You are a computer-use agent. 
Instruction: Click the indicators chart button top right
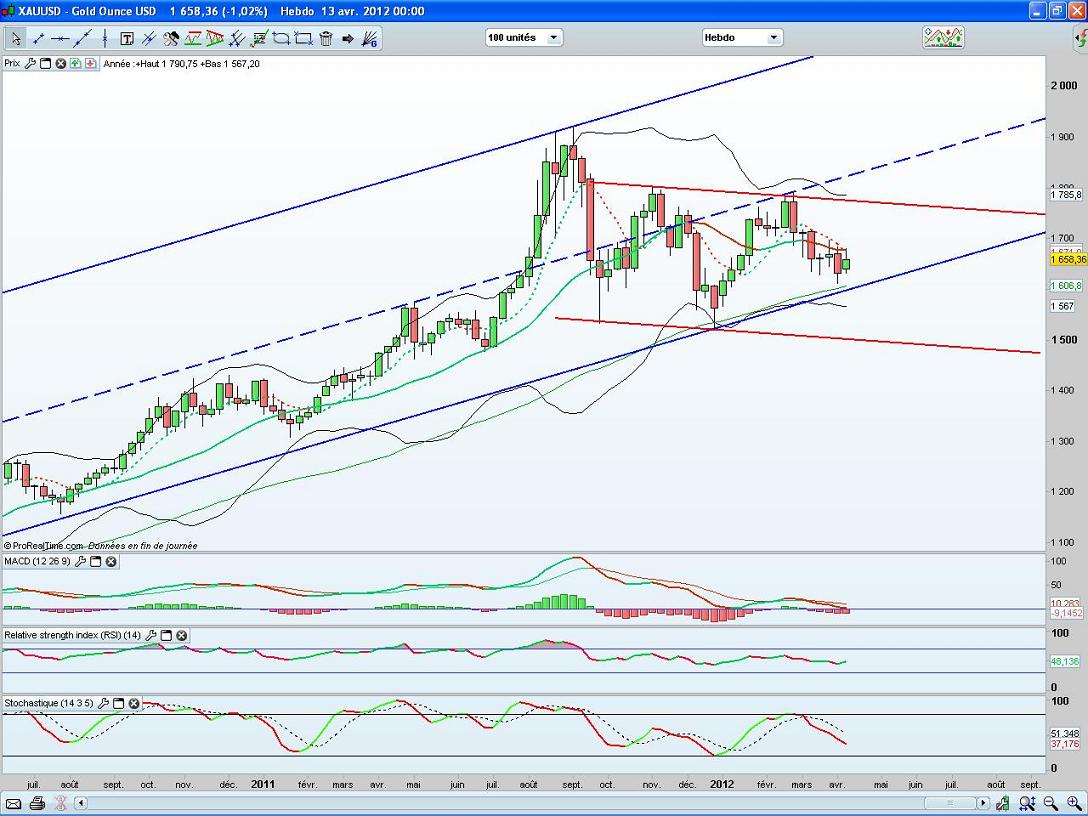[943, 38]
